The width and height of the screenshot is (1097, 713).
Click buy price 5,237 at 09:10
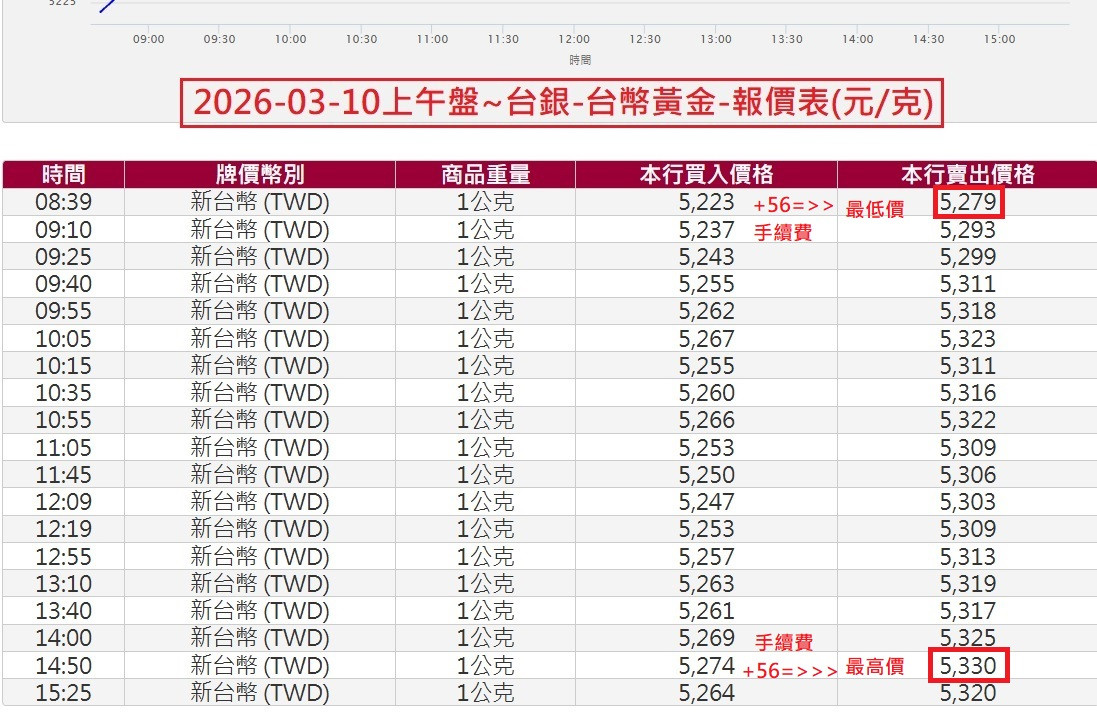[707, 230]
